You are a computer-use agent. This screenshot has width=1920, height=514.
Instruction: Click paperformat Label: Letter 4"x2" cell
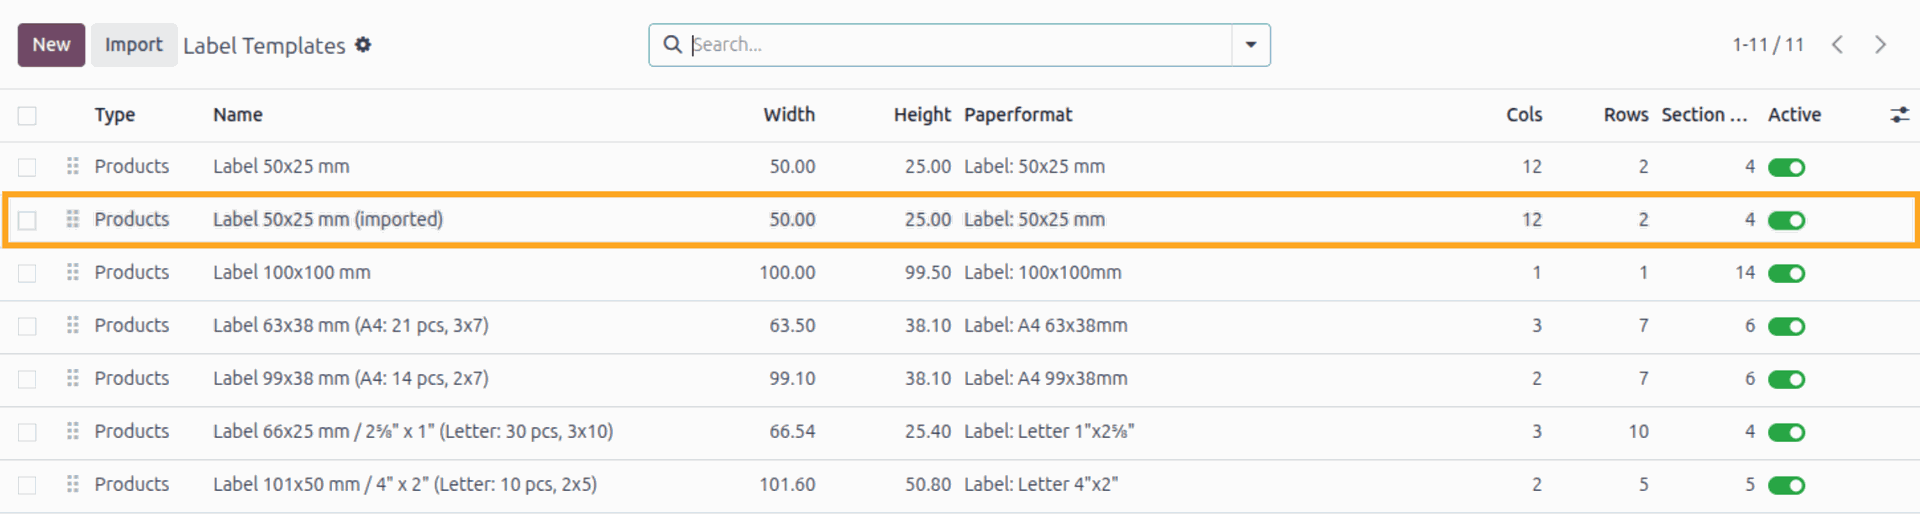[x=1041, y=484]
